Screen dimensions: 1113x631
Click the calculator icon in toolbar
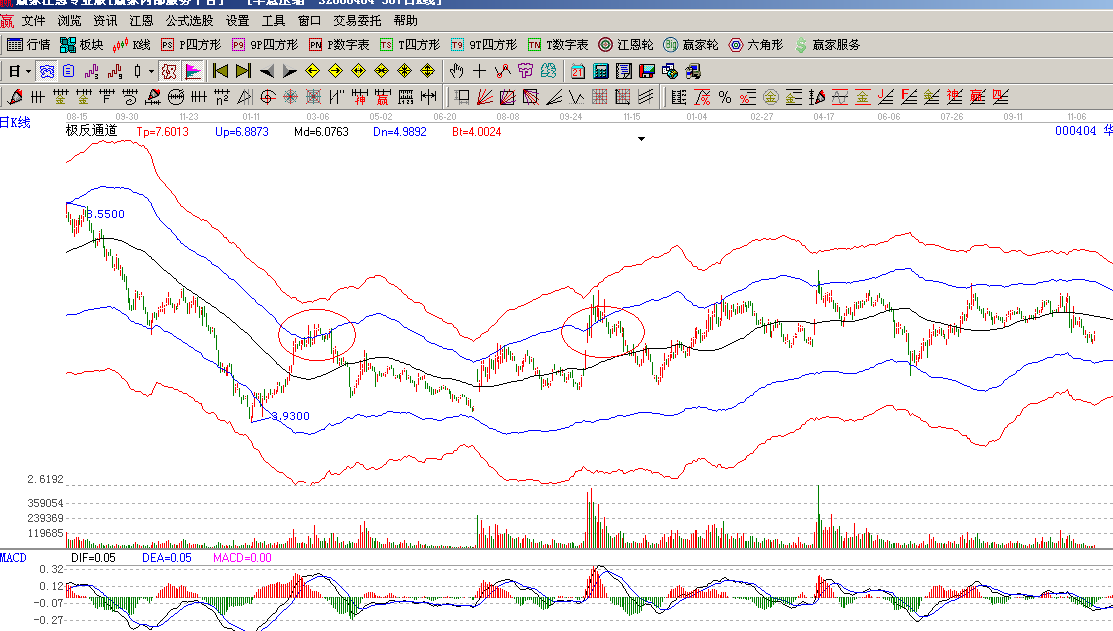pyautogui.click(x=601, y=71)
